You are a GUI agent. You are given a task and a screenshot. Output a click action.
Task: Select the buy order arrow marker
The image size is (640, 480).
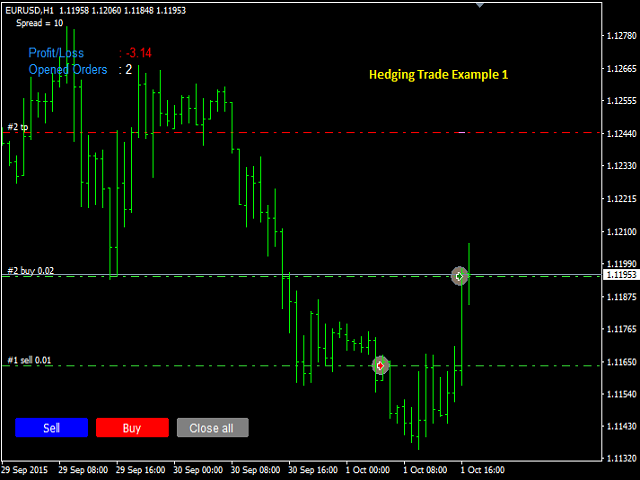click(x=460, y=276)
